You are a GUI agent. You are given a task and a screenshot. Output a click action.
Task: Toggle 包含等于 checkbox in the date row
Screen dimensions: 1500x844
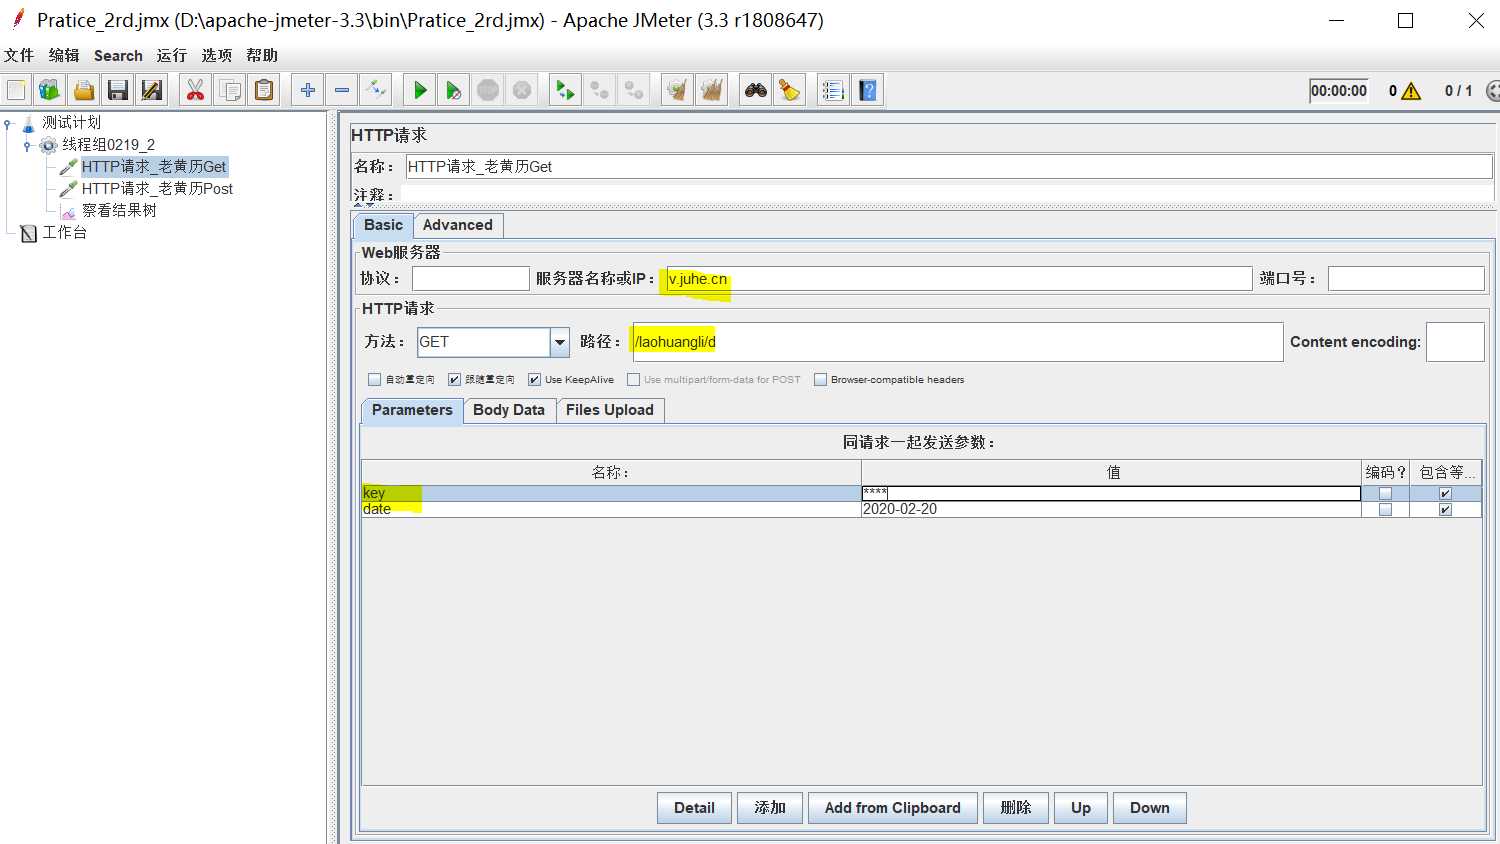(x=1445, y=510)
